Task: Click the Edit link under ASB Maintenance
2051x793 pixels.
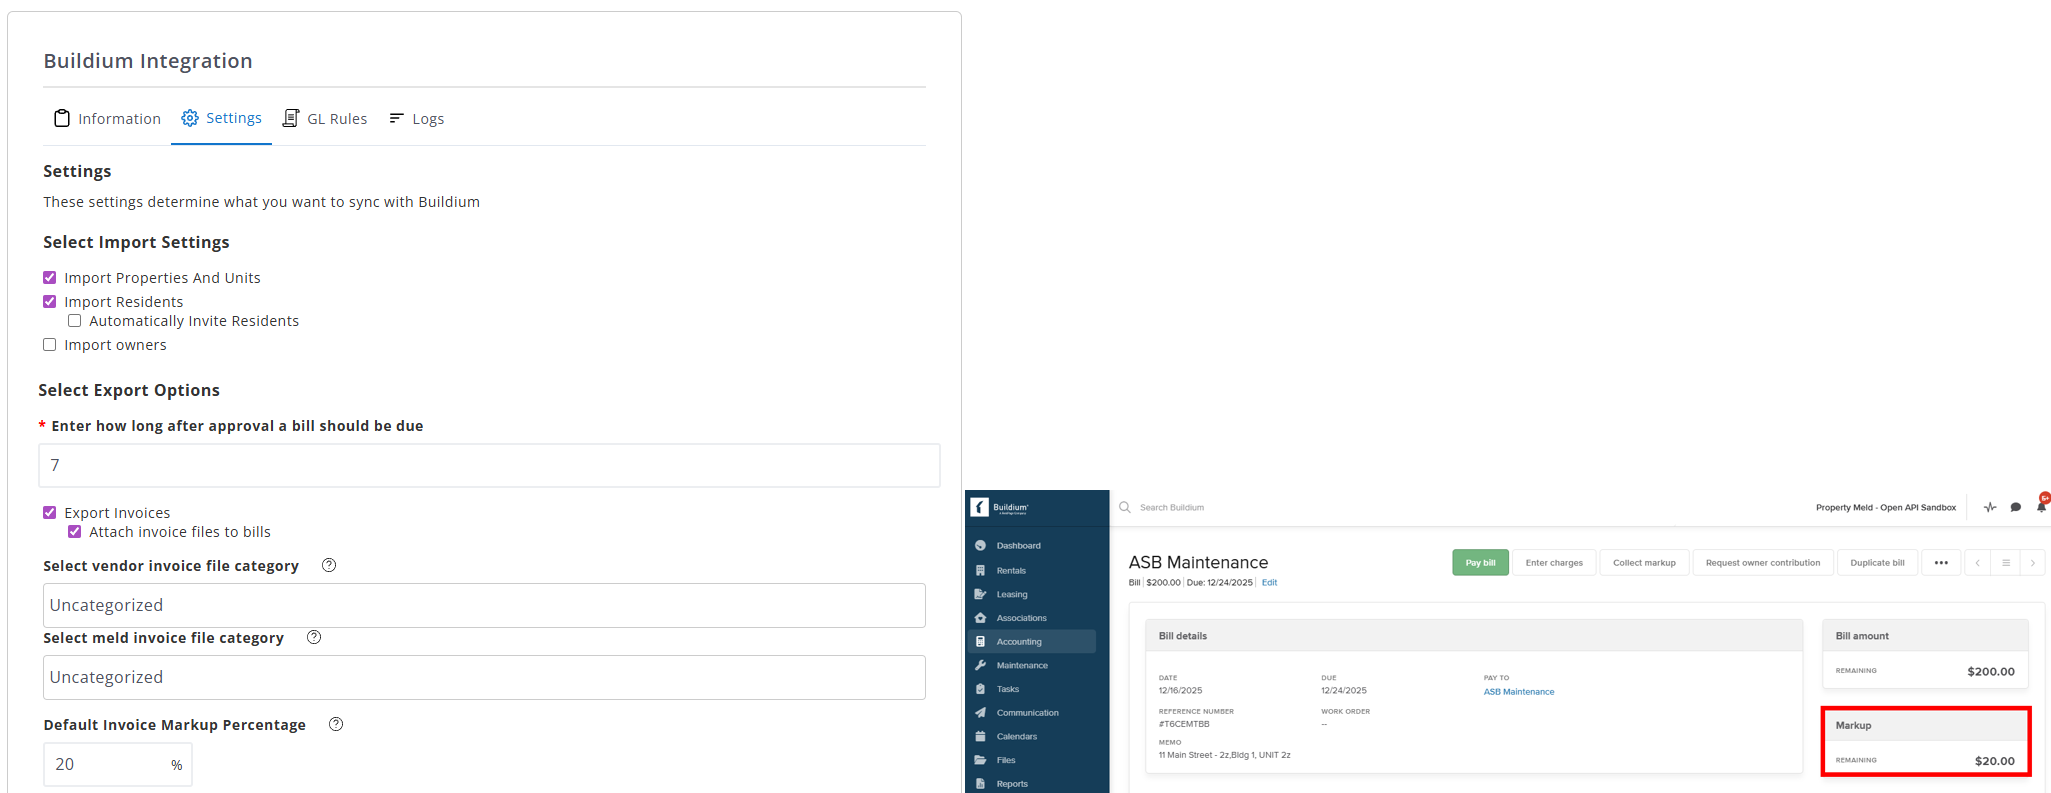Action: tap(1269, 582)
